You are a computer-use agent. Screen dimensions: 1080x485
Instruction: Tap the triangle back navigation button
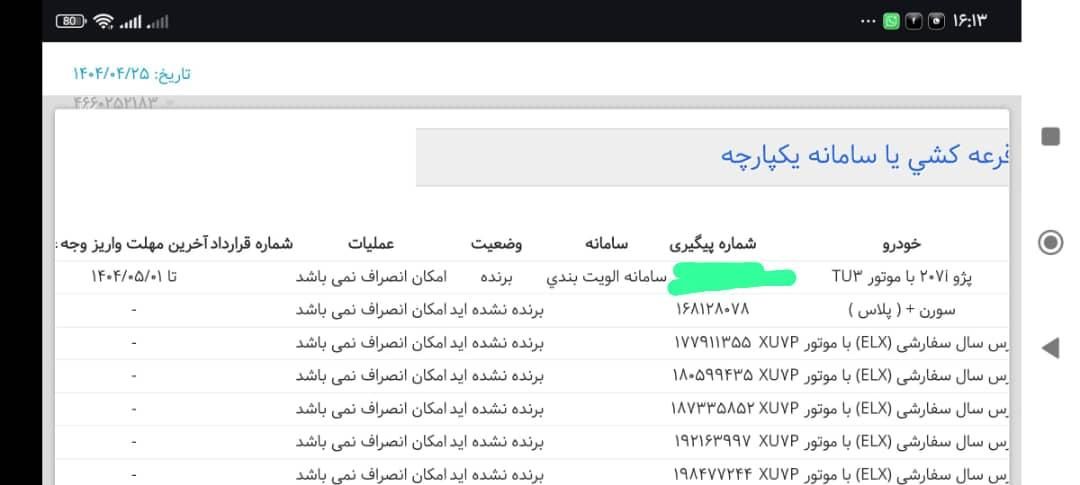click(1050, 348)
